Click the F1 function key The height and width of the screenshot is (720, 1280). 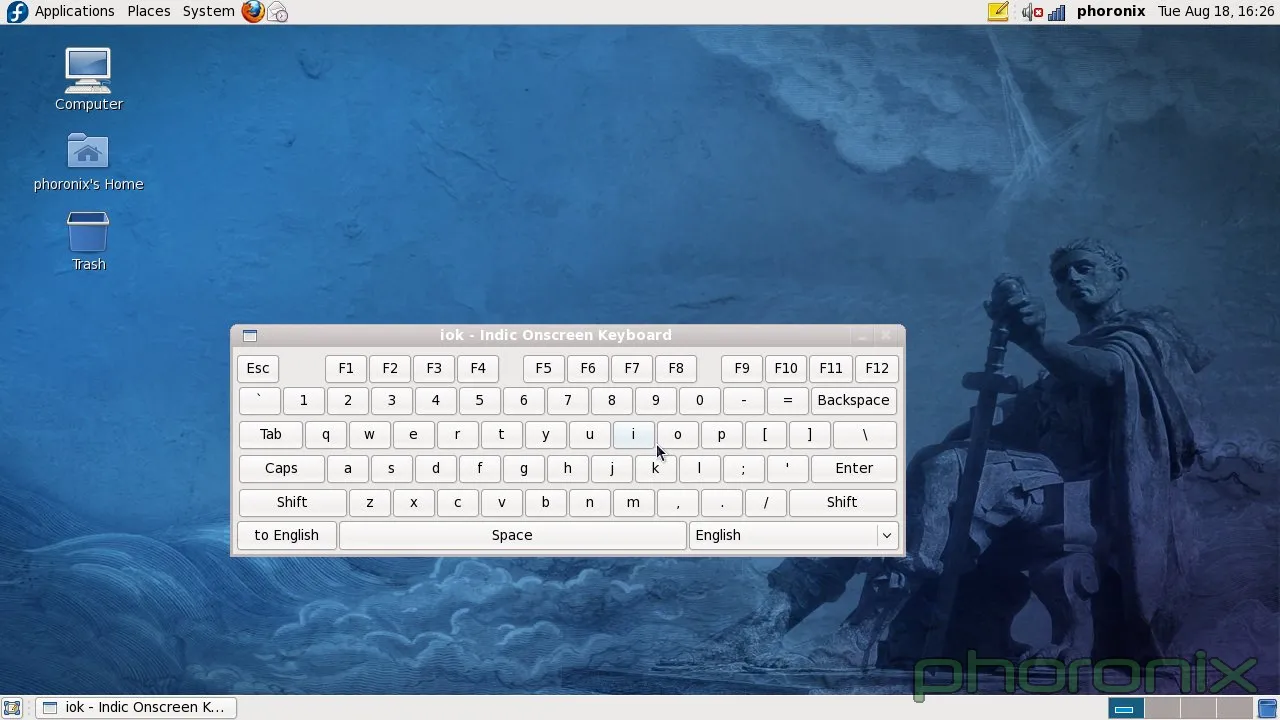[346, 368]
